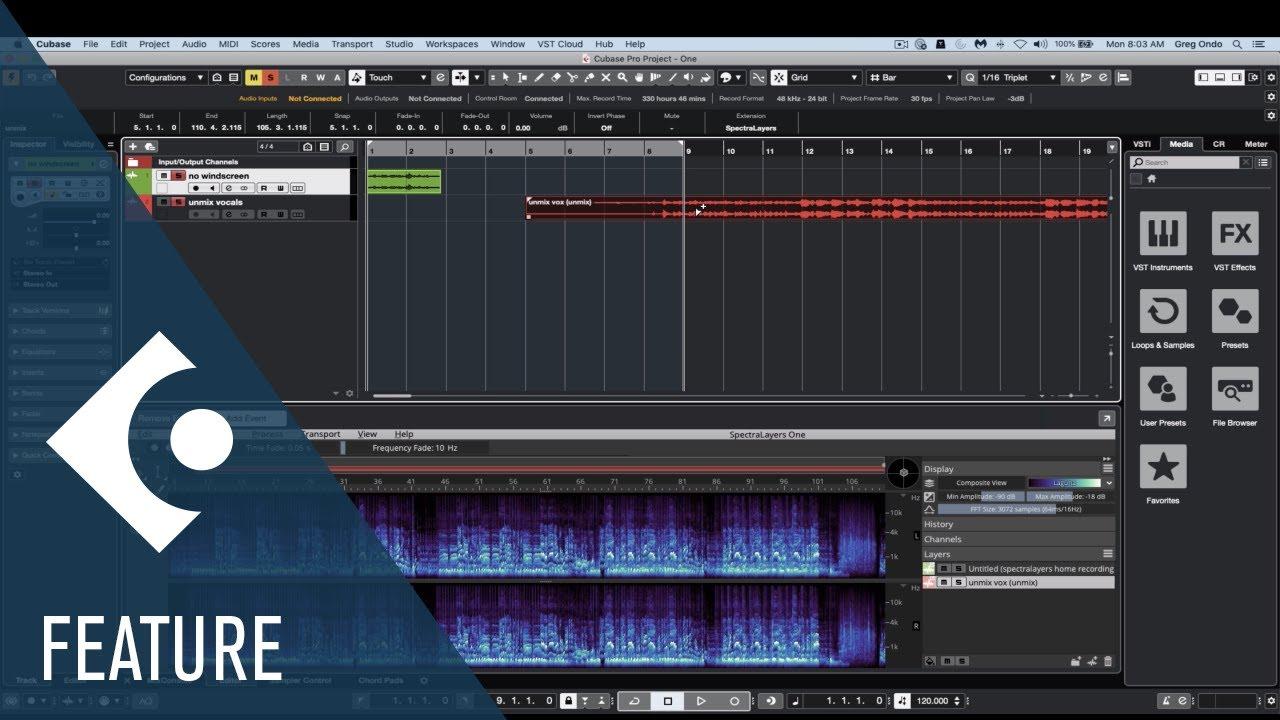
Task: Open Transport menu in menu bar
Action: tap(352, 44)
